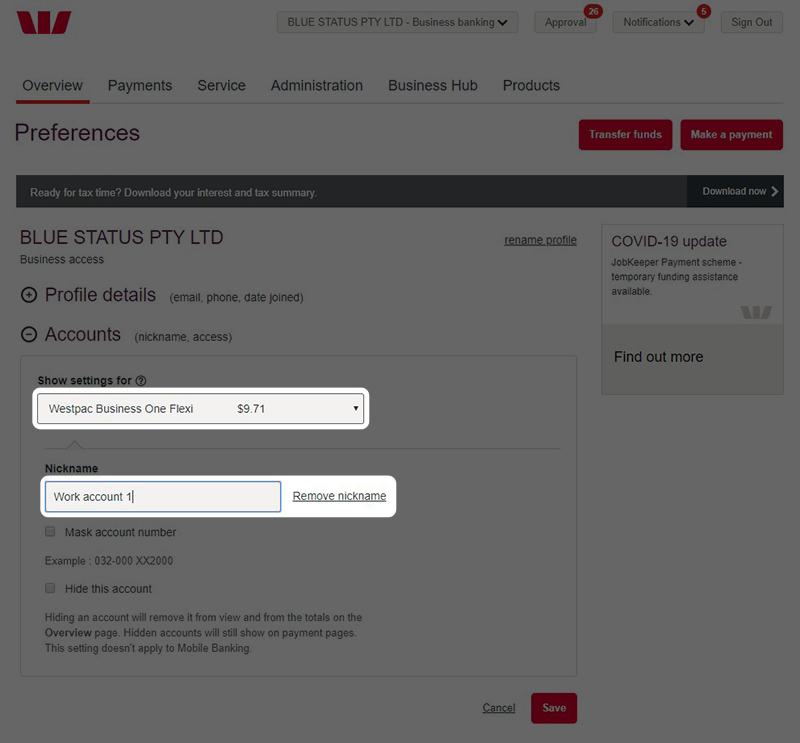
Task: Click into the Nickname input field
Action: tap(163, 497)
